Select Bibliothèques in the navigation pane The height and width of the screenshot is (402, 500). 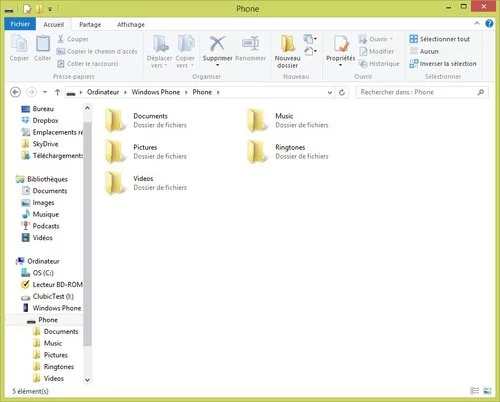(x=42, y=179)
